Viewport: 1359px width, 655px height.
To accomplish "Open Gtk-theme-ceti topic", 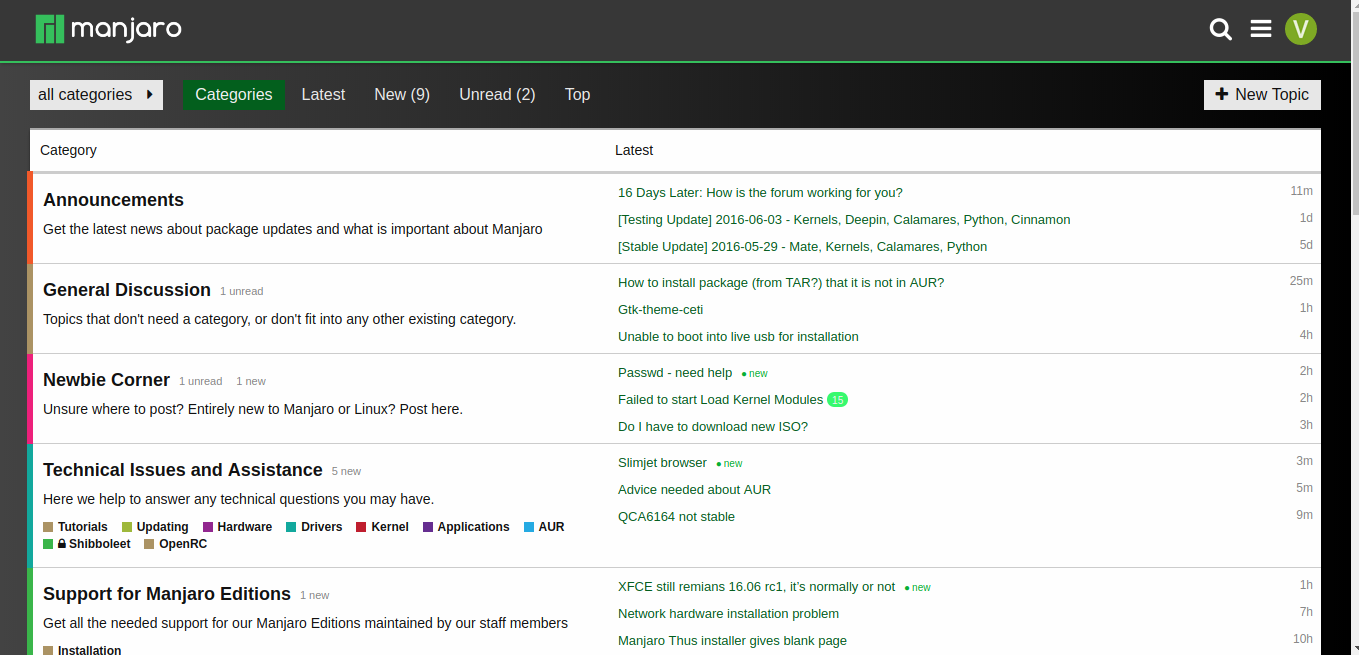I will (x=660, y=310).
